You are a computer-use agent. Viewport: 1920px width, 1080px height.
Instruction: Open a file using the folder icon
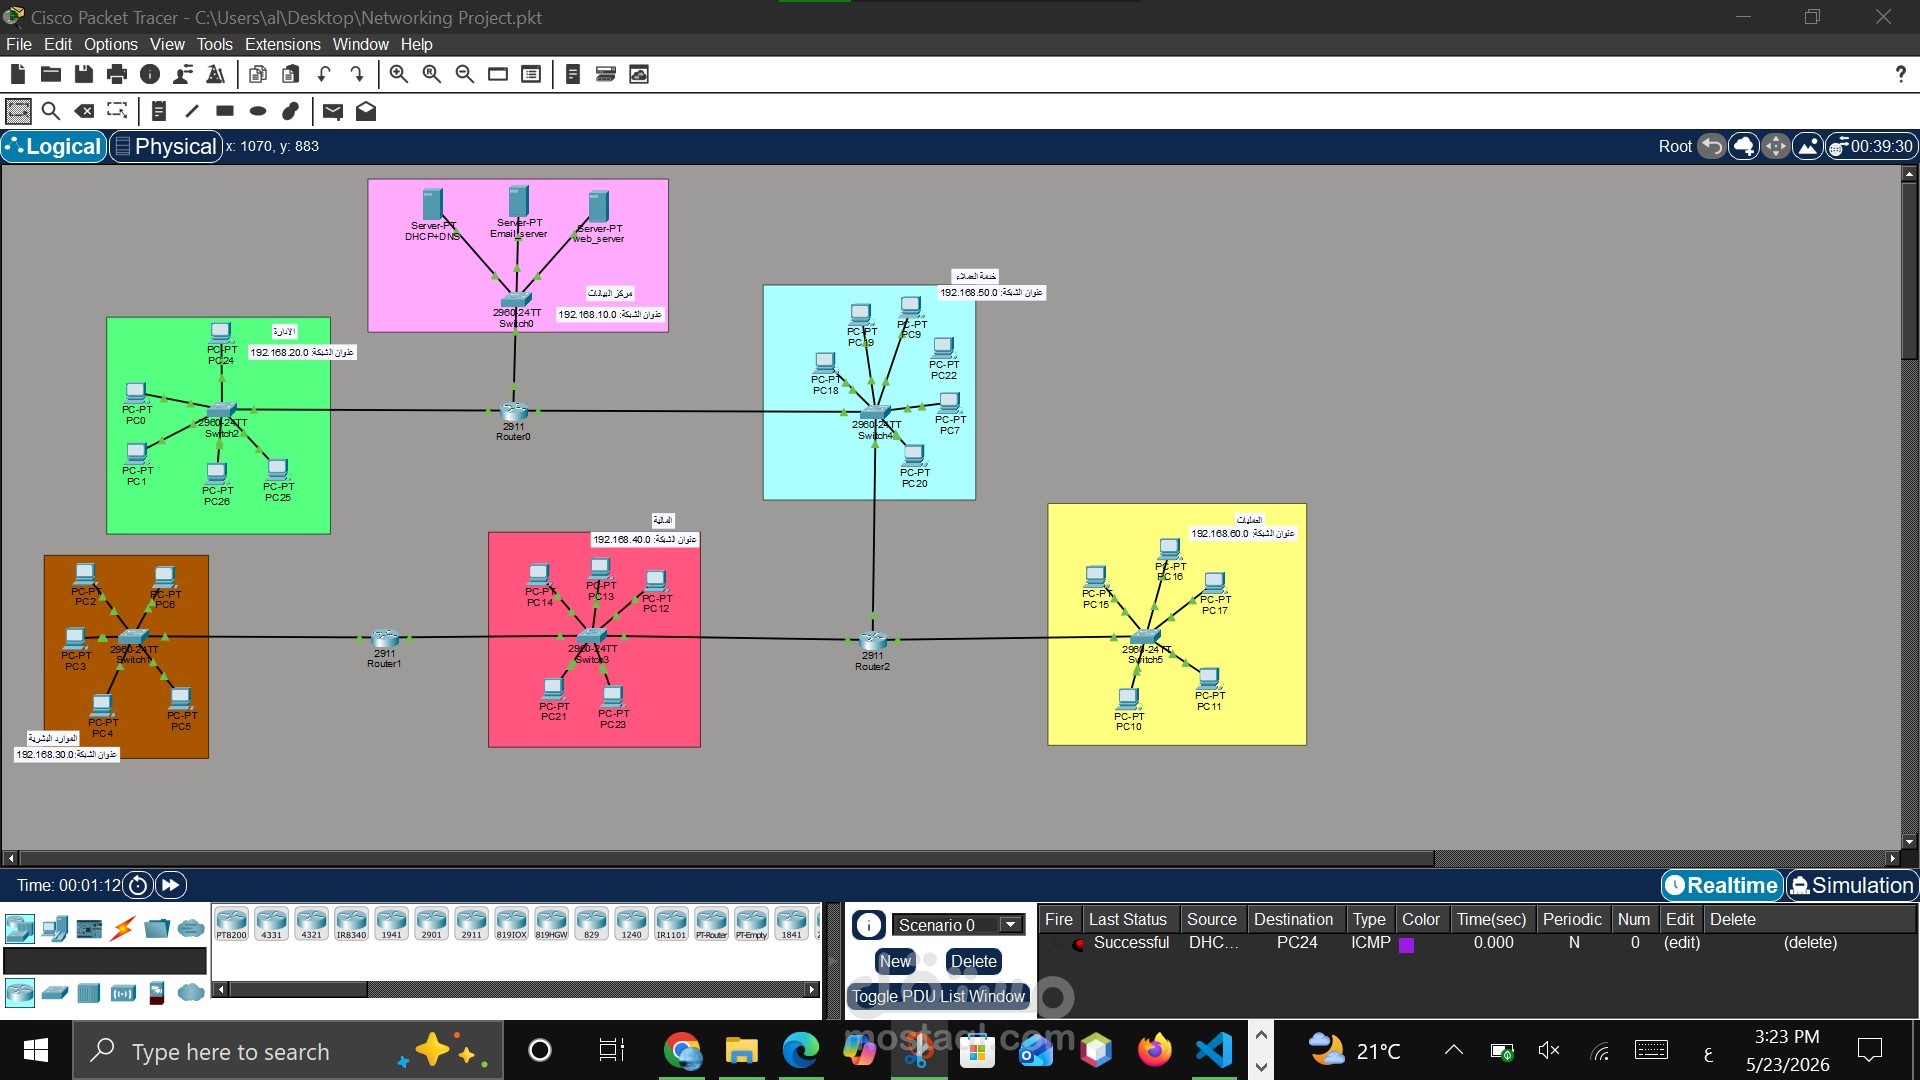(x=51, y=74)
